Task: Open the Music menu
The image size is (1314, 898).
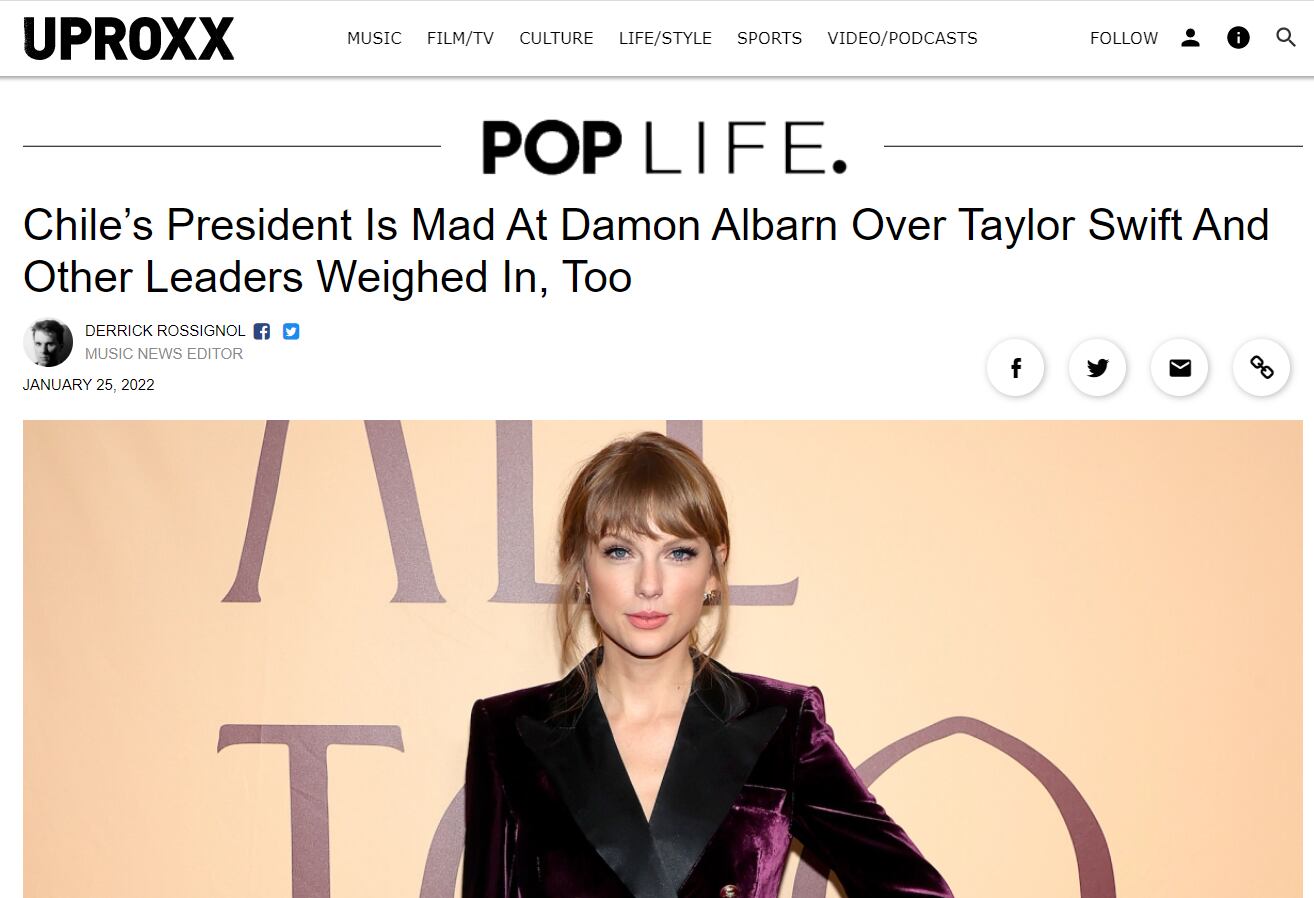Action: [374, 38]
